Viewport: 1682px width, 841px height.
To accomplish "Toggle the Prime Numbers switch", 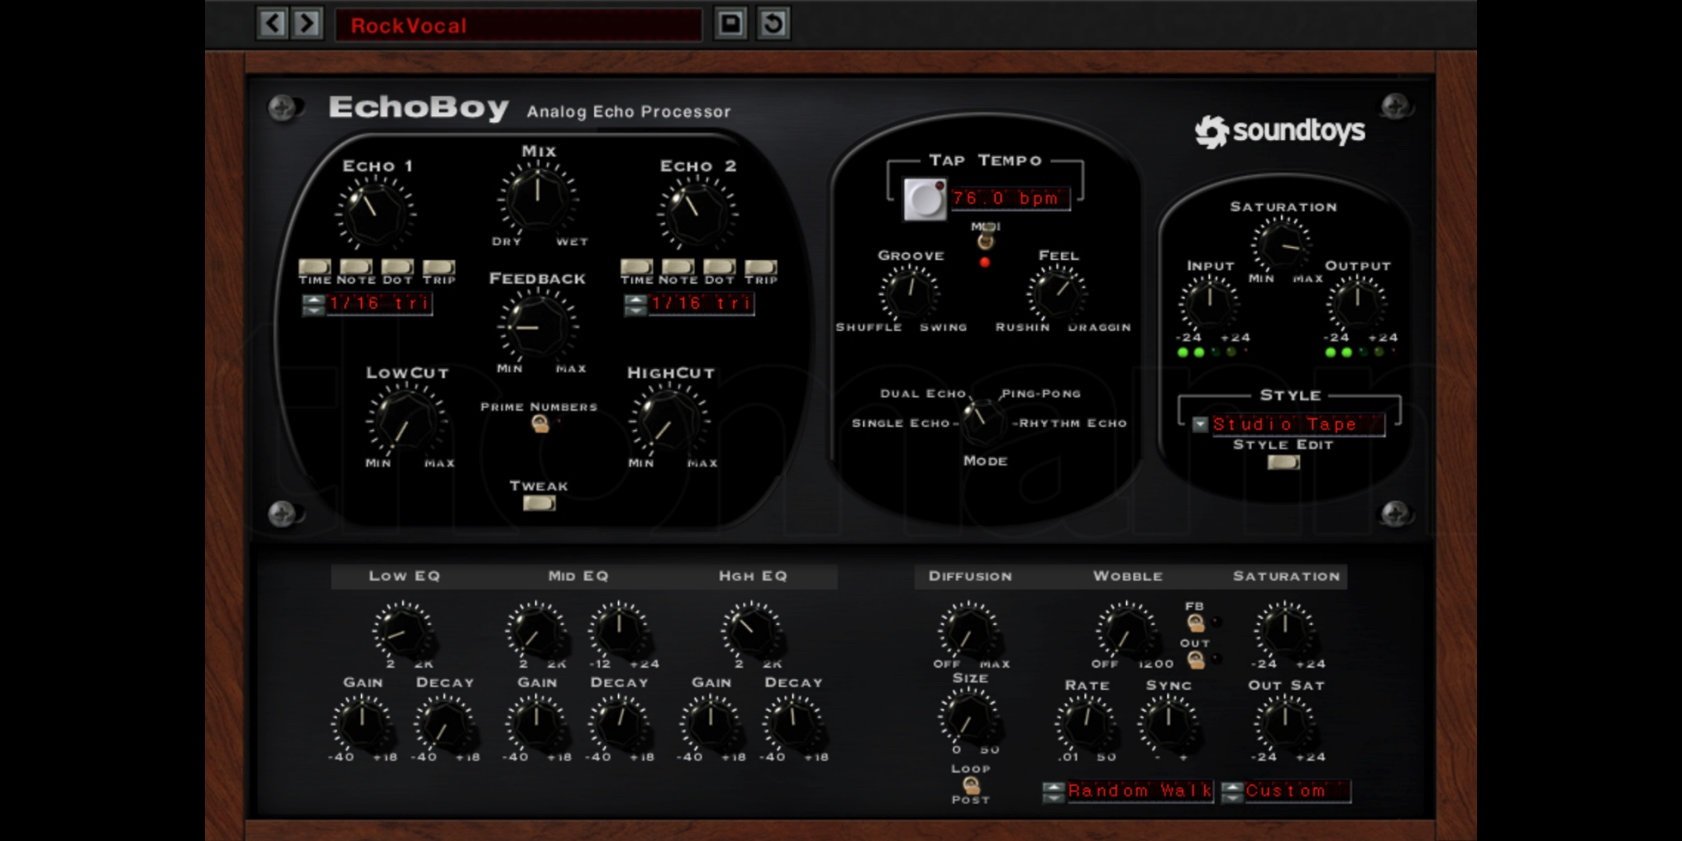I will pos(540,424).
